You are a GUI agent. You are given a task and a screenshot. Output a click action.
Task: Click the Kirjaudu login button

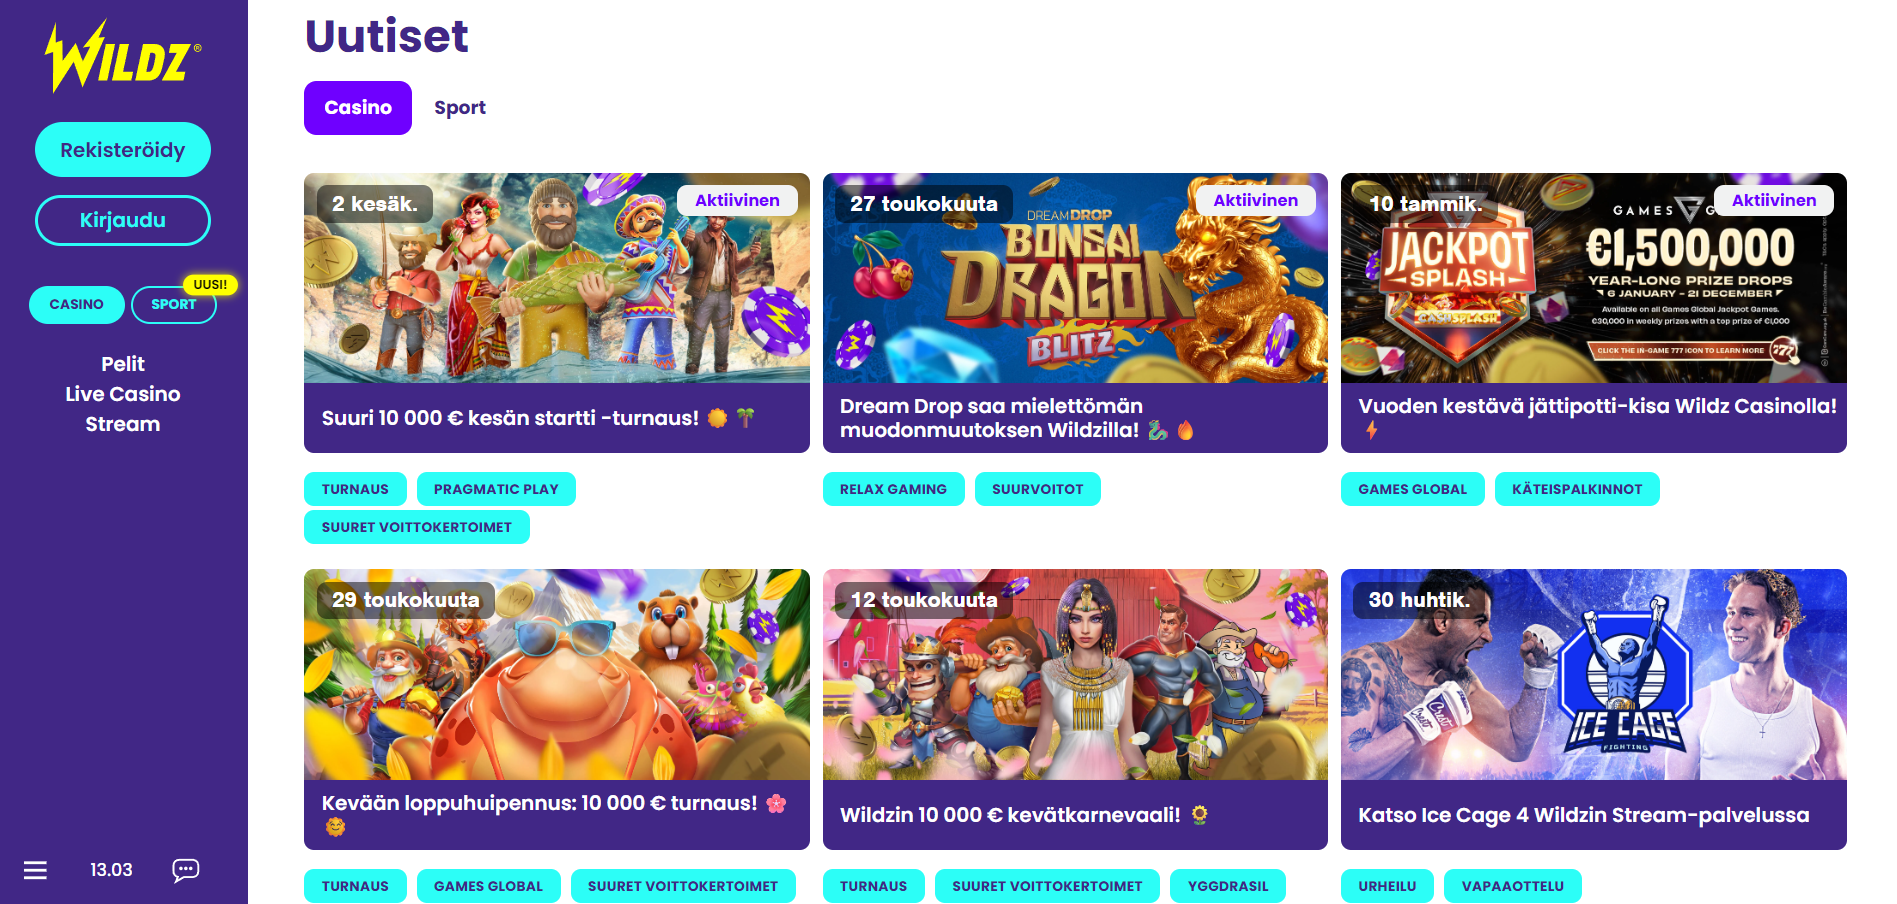click(x=123, y=220)
